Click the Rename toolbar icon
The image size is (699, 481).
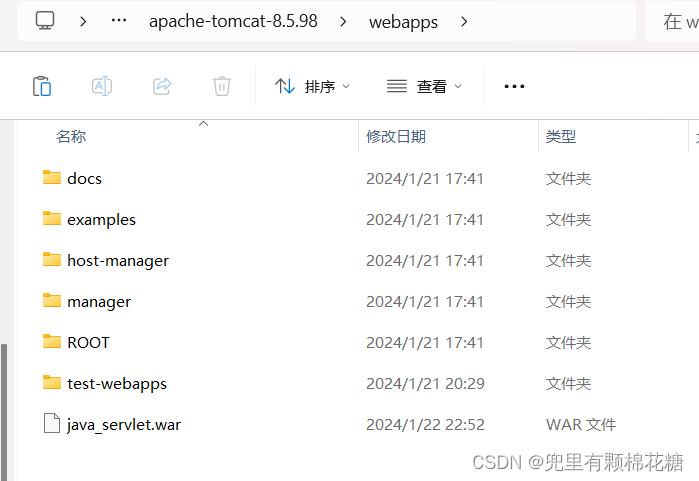[102, 86]
